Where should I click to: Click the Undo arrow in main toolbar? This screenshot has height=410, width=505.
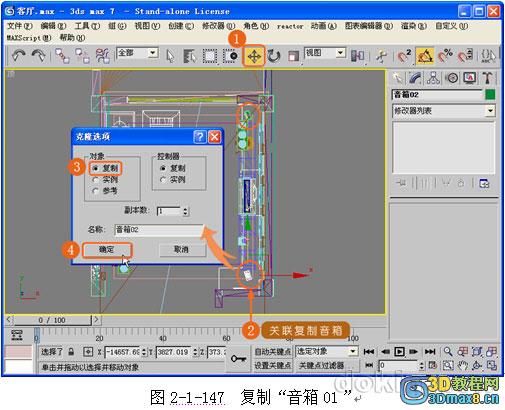(x=19, y=55)
